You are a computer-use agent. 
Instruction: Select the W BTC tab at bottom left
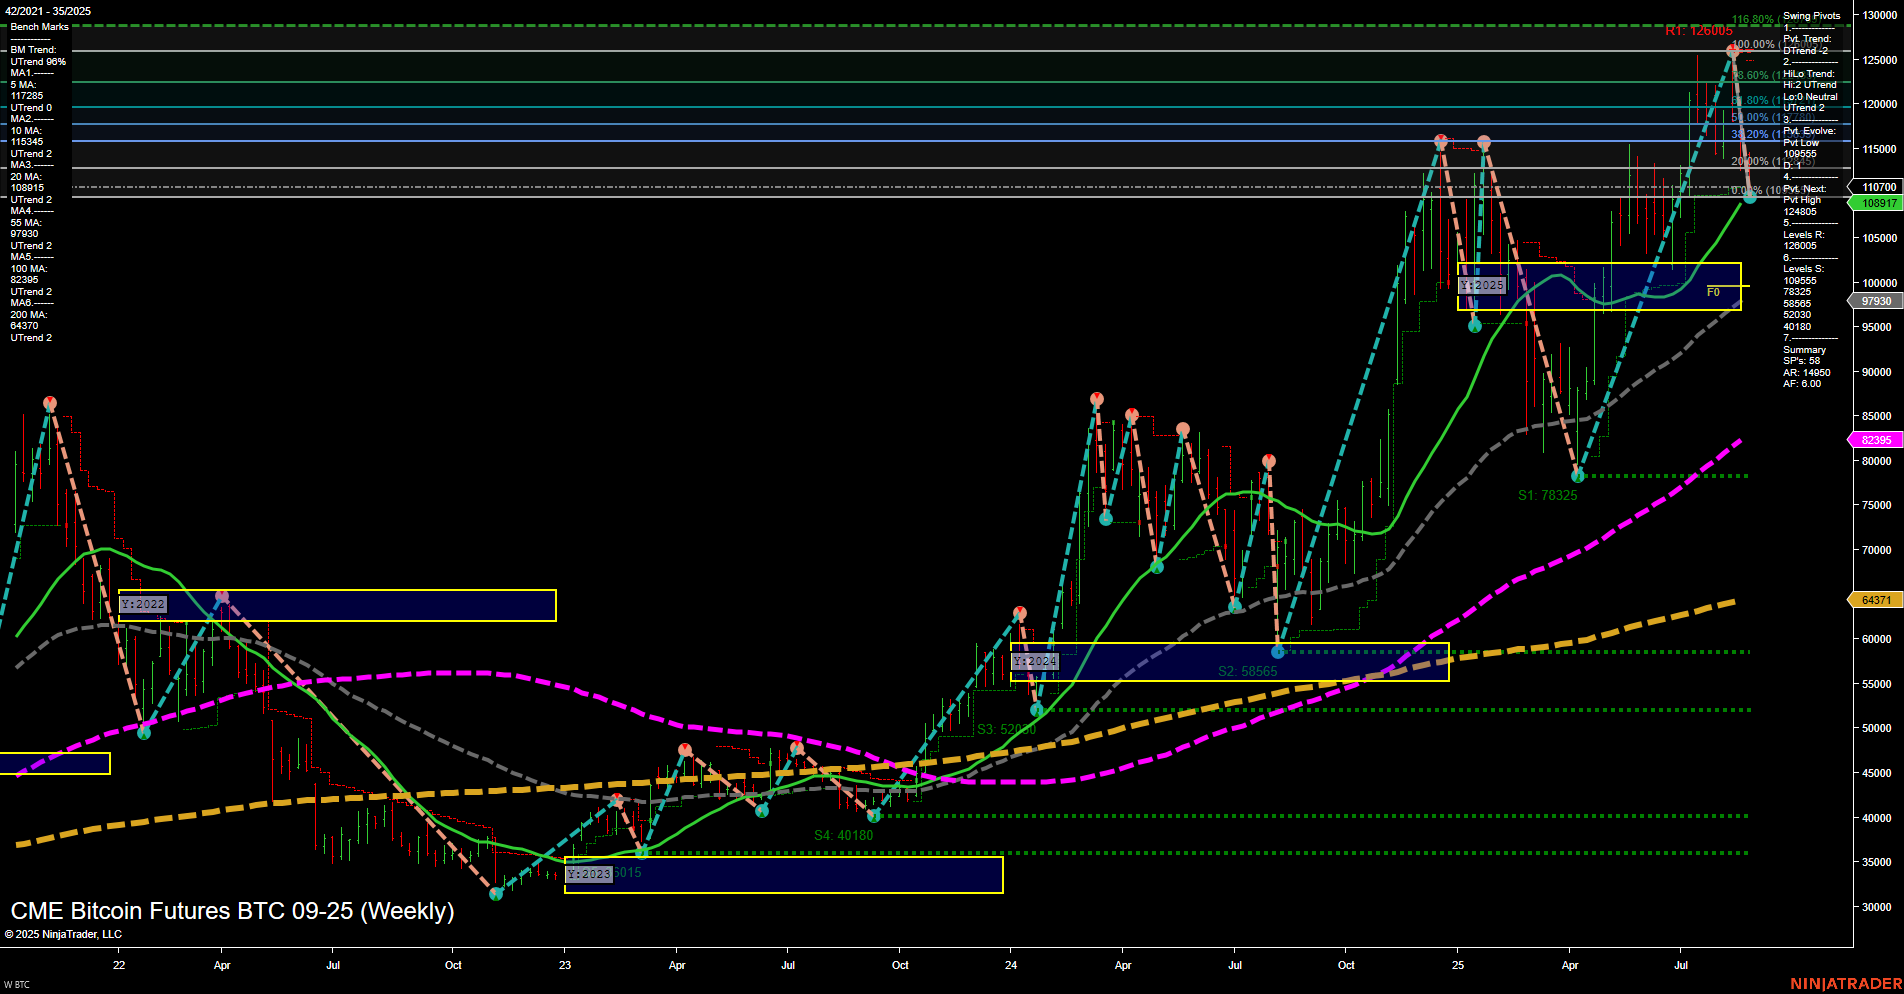point(18,982)
